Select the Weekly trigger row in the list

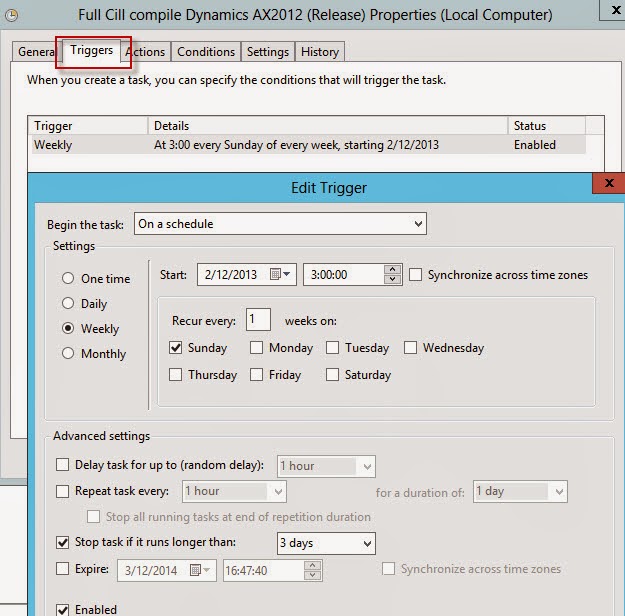(309, 144)
